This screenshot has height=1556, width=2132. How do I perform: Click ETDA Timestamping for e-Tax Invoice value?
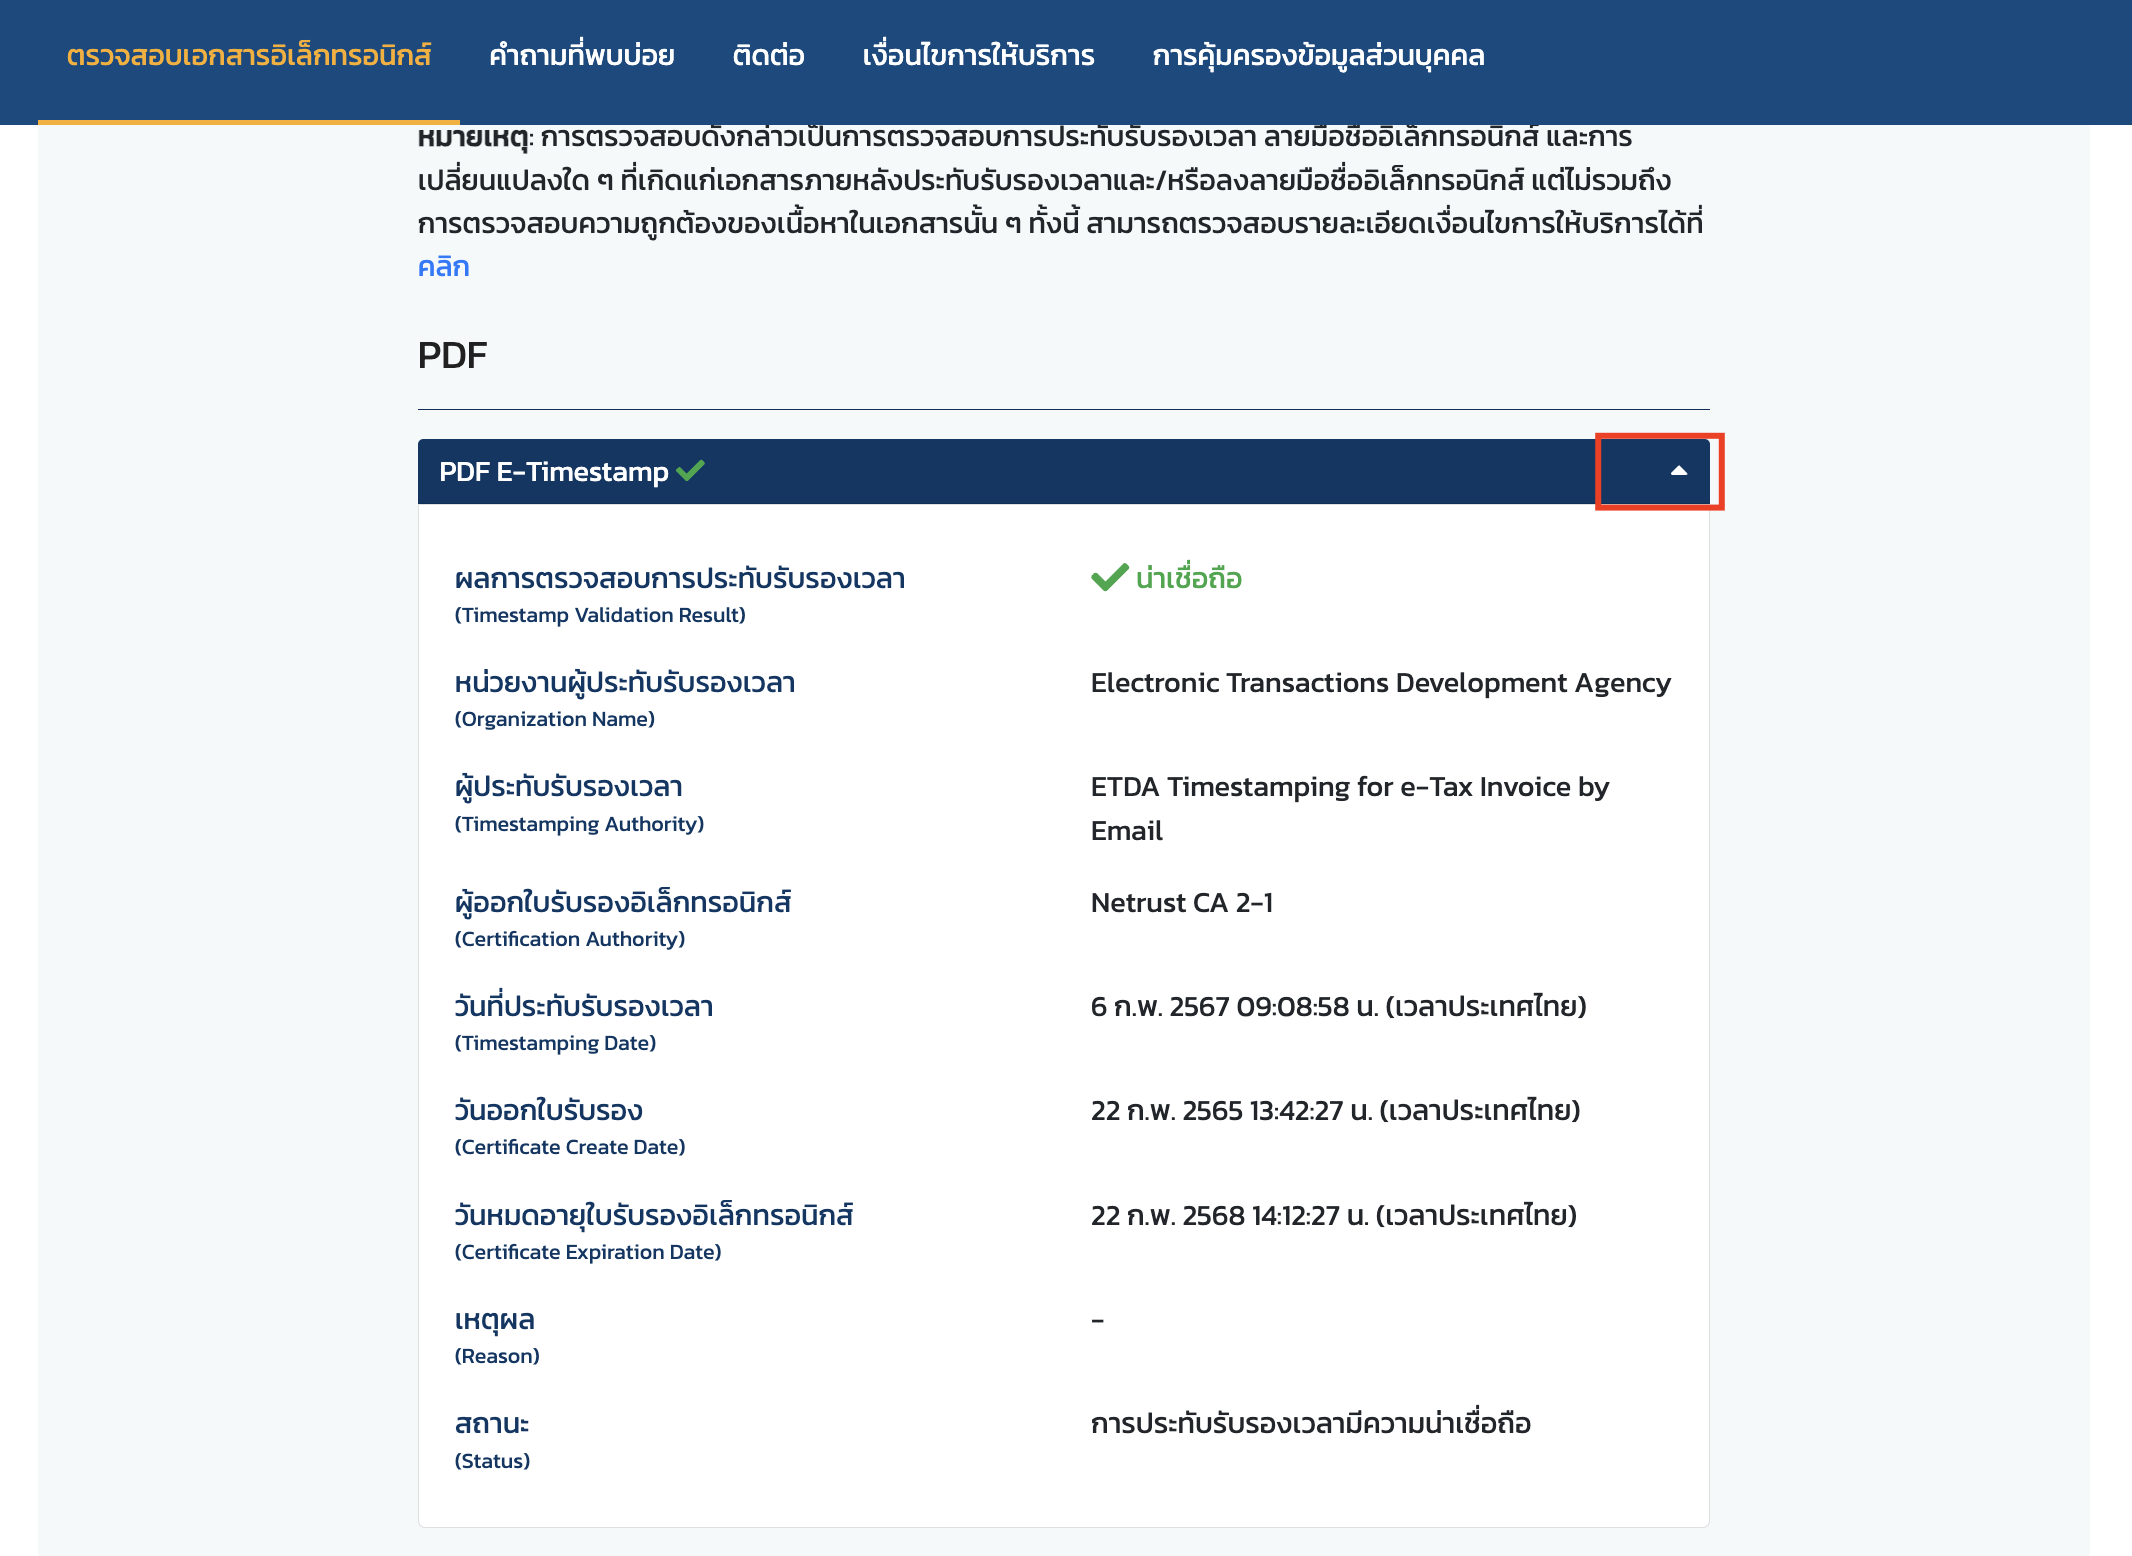click(x=1350, y=808)
